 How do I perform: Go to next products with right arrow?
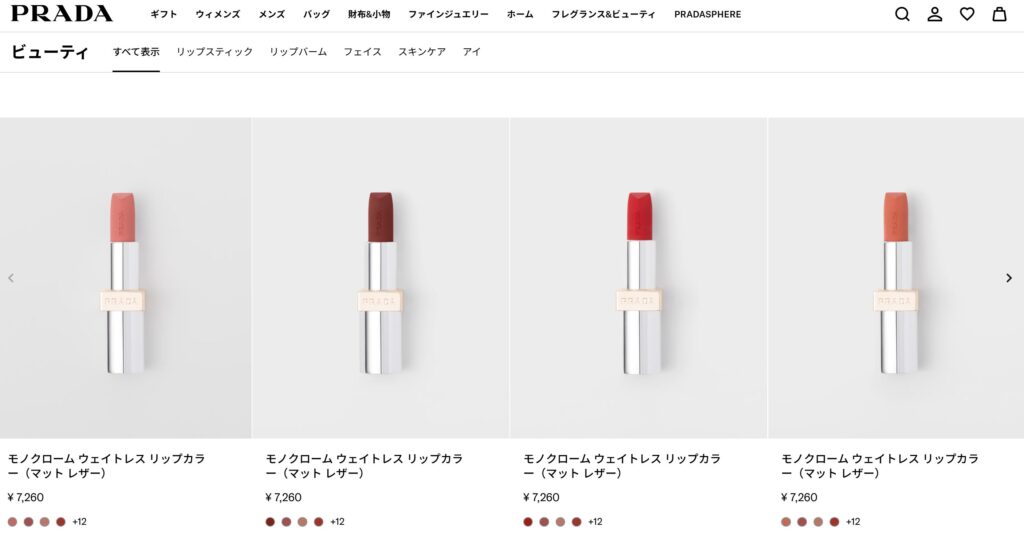point(1008,278)
